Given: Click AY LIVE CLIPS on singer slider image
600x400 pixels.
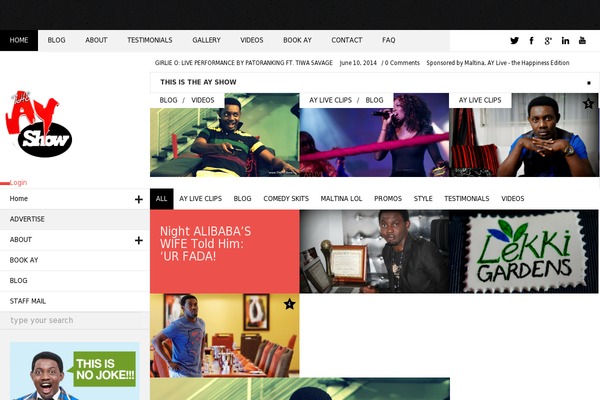Looking at the screenshot, I should pos(330,100).
